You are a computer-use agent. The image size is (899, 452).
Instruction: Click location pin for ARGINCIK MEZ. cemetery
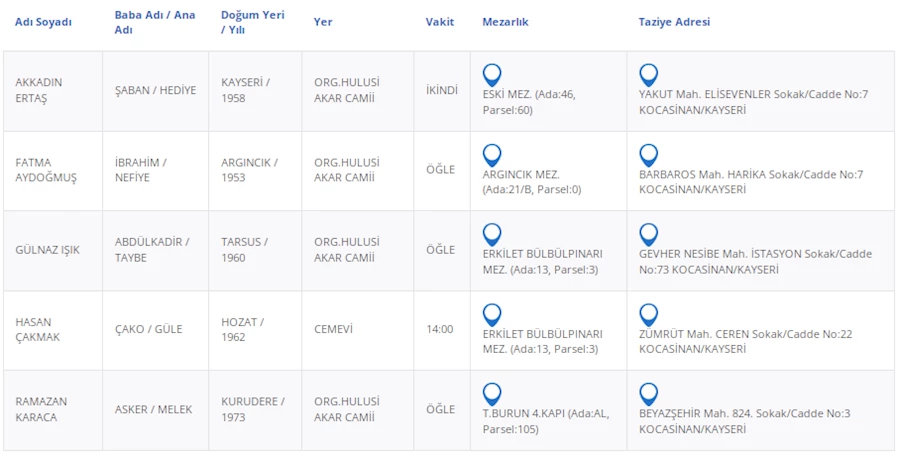pos(492,154)
